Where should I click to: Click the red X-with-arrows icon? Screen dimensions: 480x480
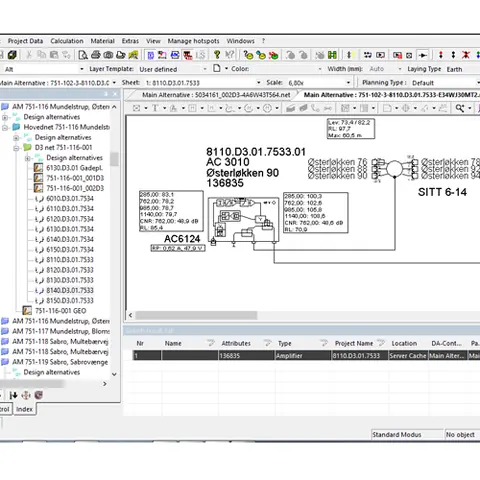466,55
